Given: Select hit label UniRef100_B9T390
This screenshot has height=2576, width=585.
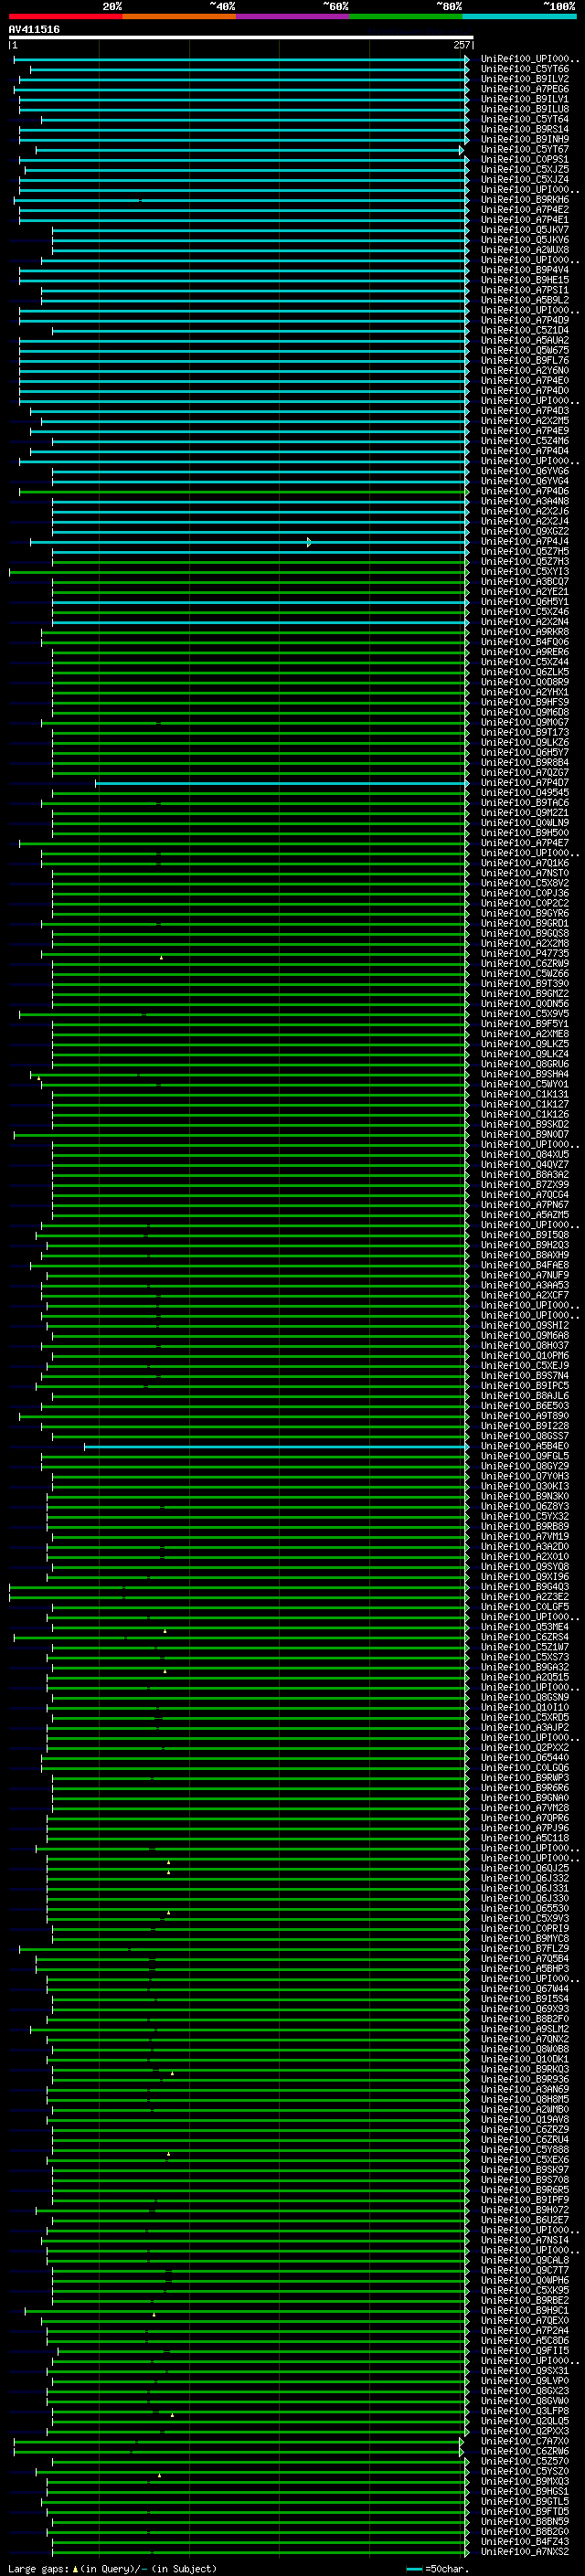Looking at the screenshot, I should 525,984.
